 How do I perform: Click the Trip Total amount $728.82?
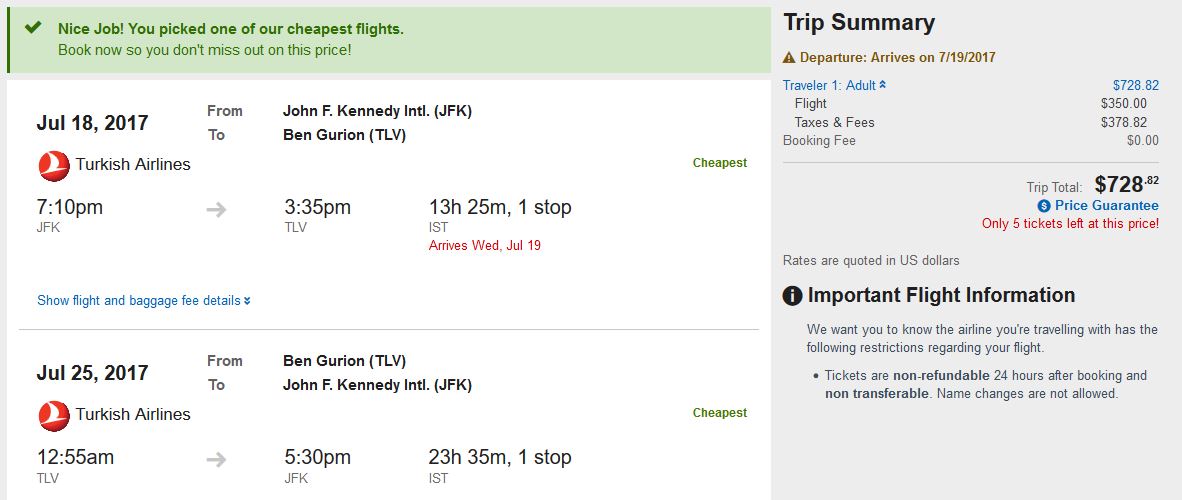point(1126,184)
